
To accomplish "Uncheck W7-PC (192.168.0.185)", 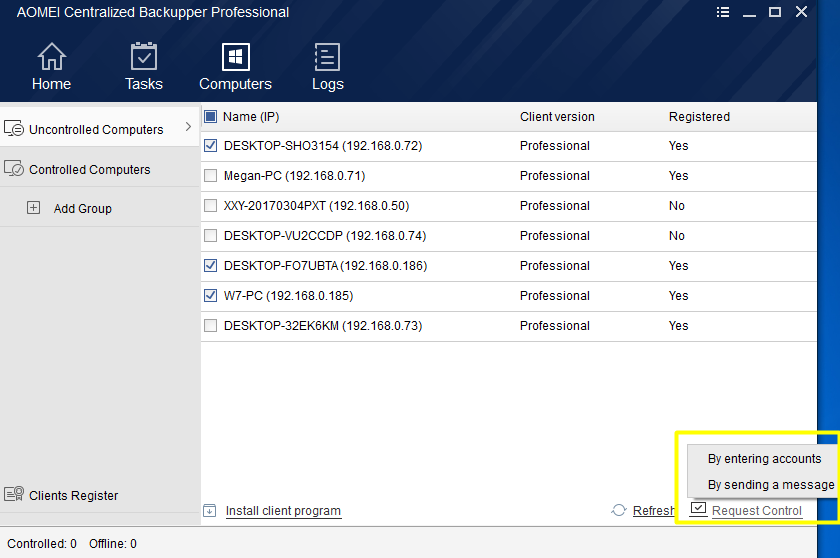I will click(211, 295).
